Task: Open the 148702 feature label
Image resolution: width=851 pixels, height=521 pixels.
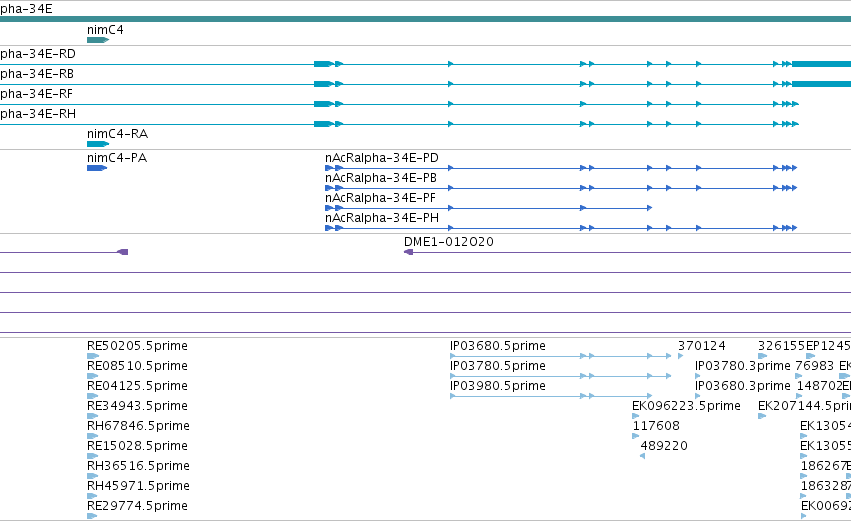Action: [x=820, y=386]
